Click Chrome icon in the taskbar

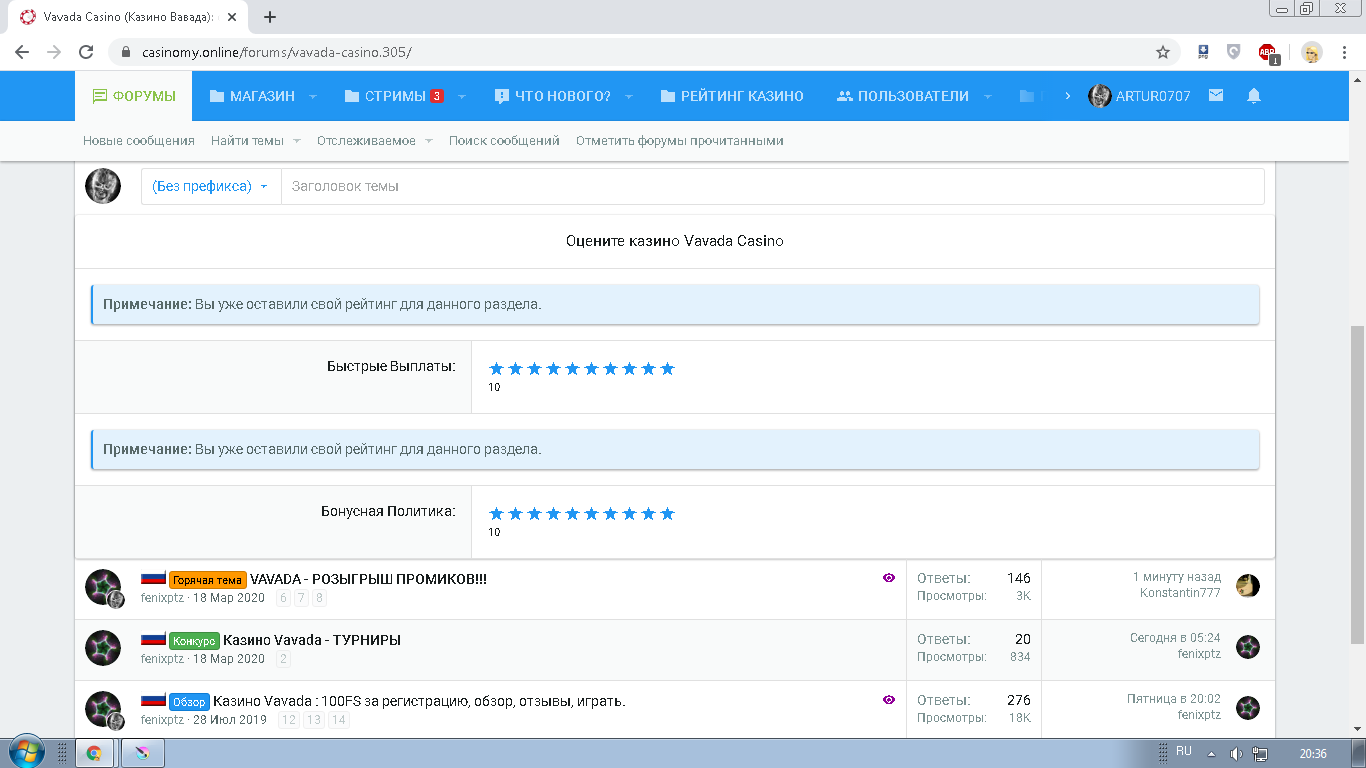click(93, 753)
